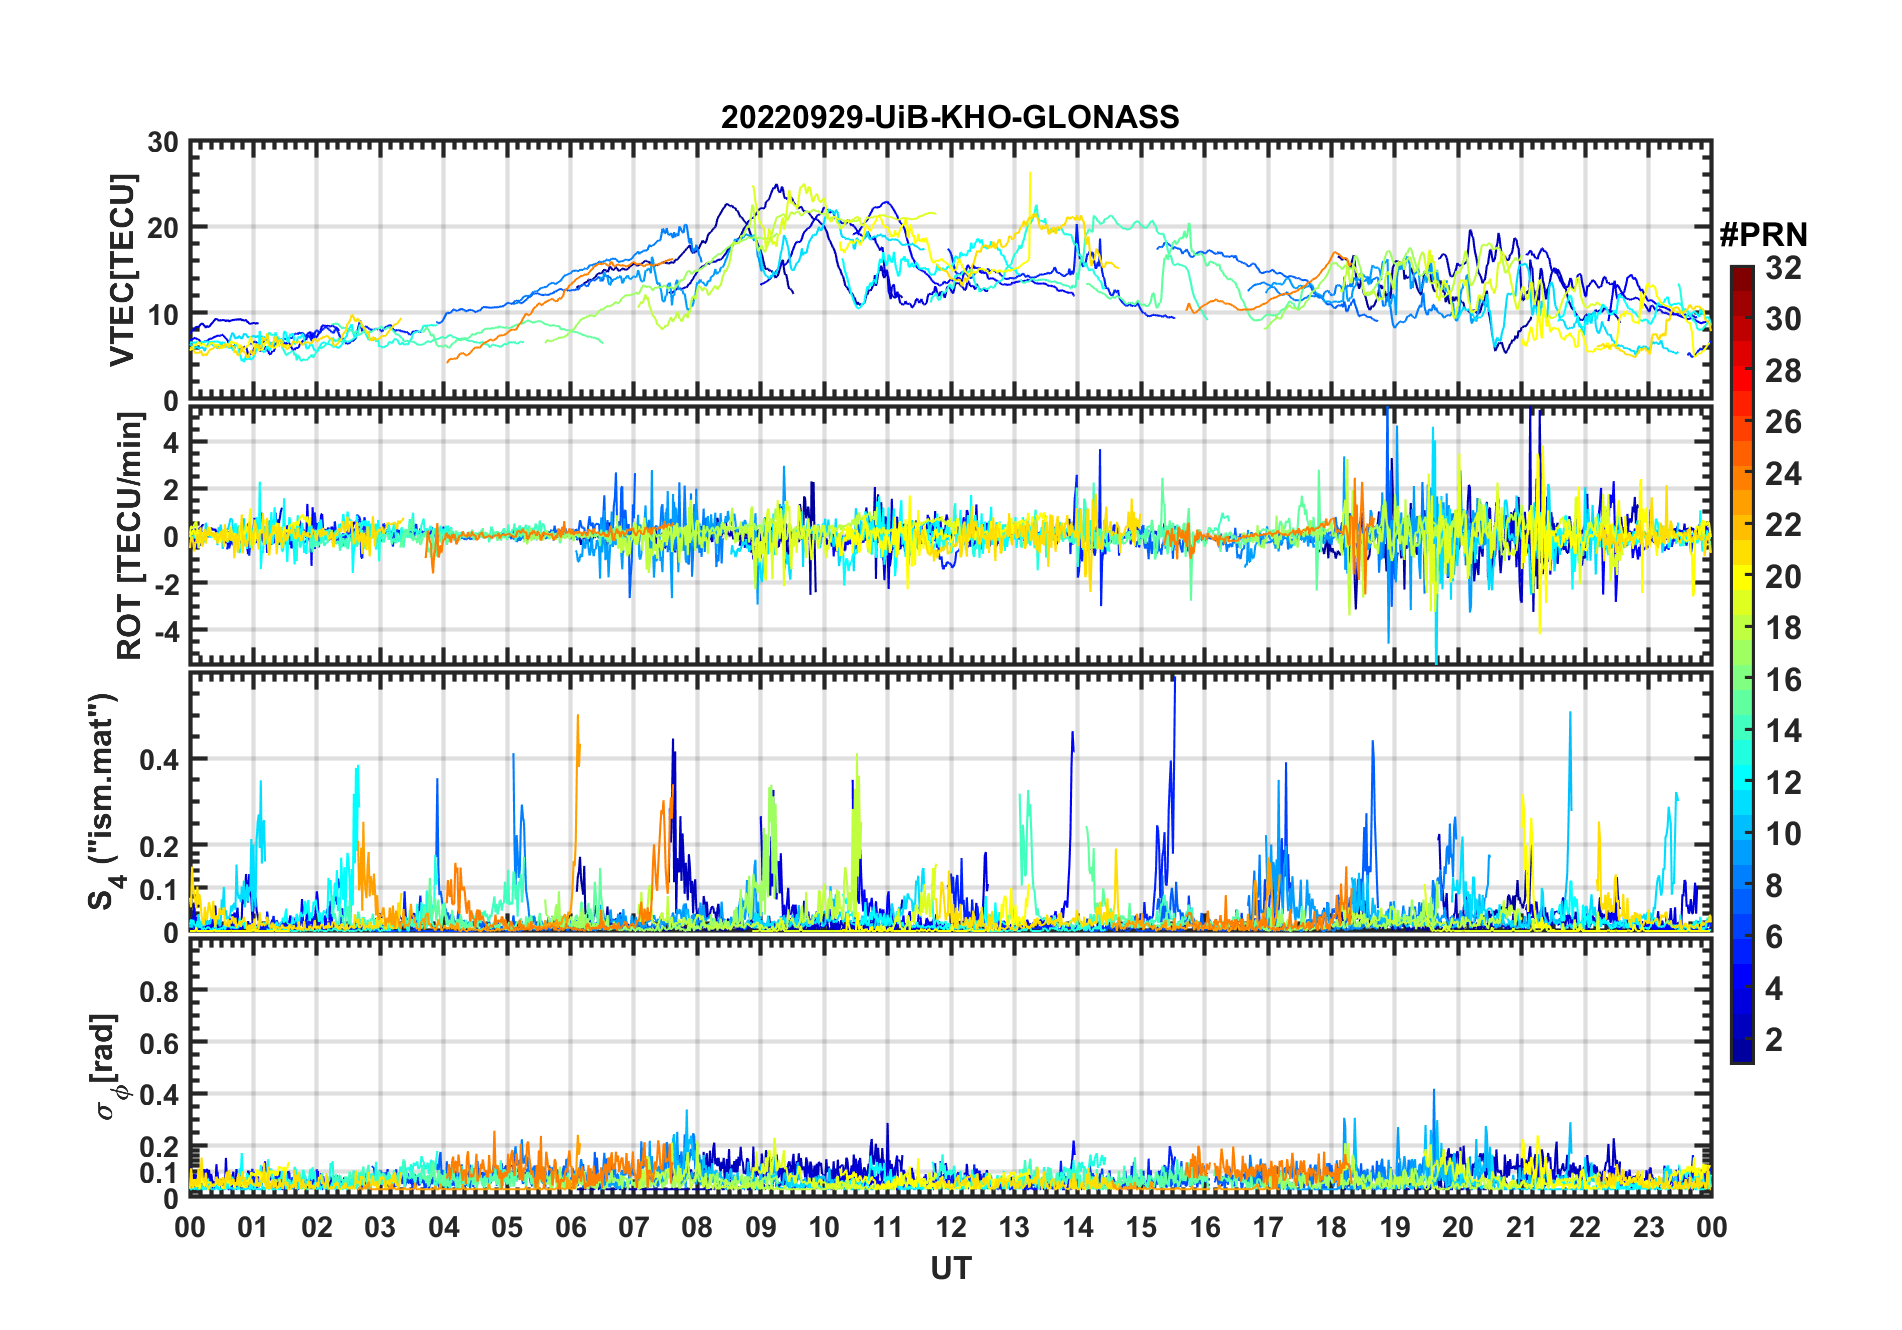This screenshot has width=1902, height=1330.
Task: Click colorbar tick label 2
Action: [x=1774, y=1040]
